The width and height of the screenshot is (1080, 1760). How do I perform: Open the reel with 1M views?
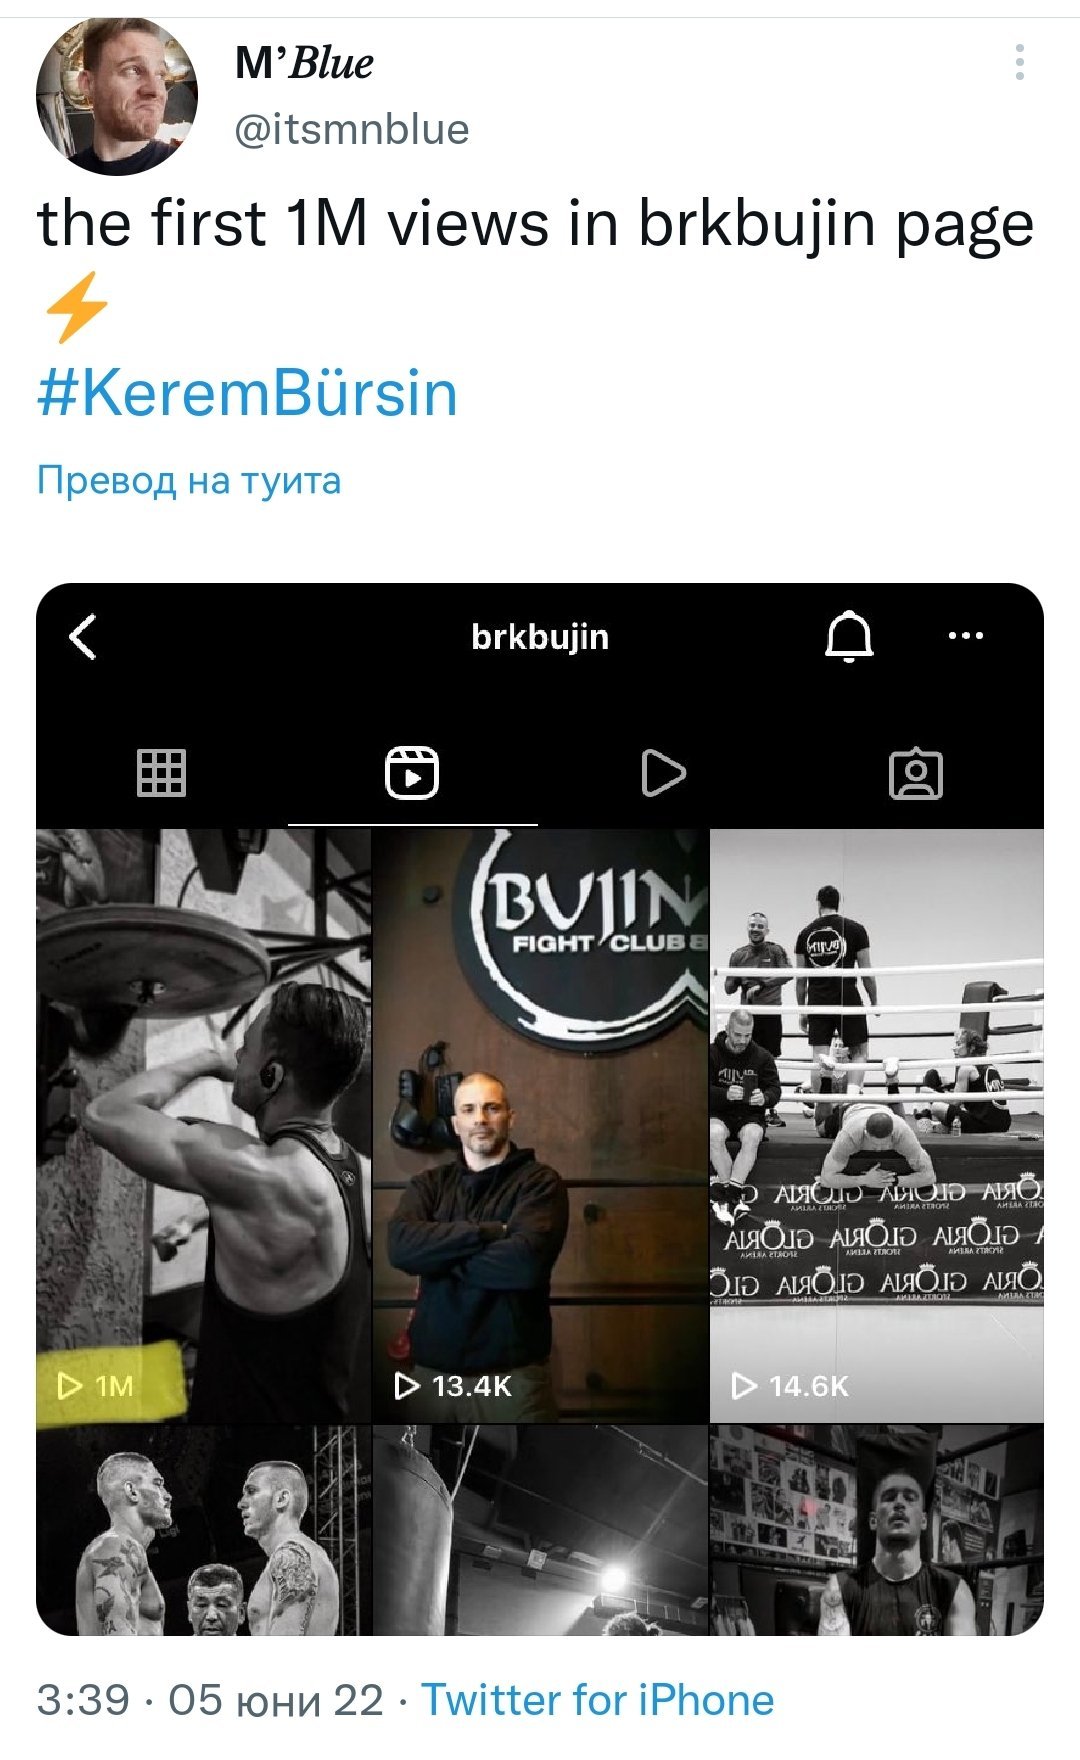tap(203, 1125)
